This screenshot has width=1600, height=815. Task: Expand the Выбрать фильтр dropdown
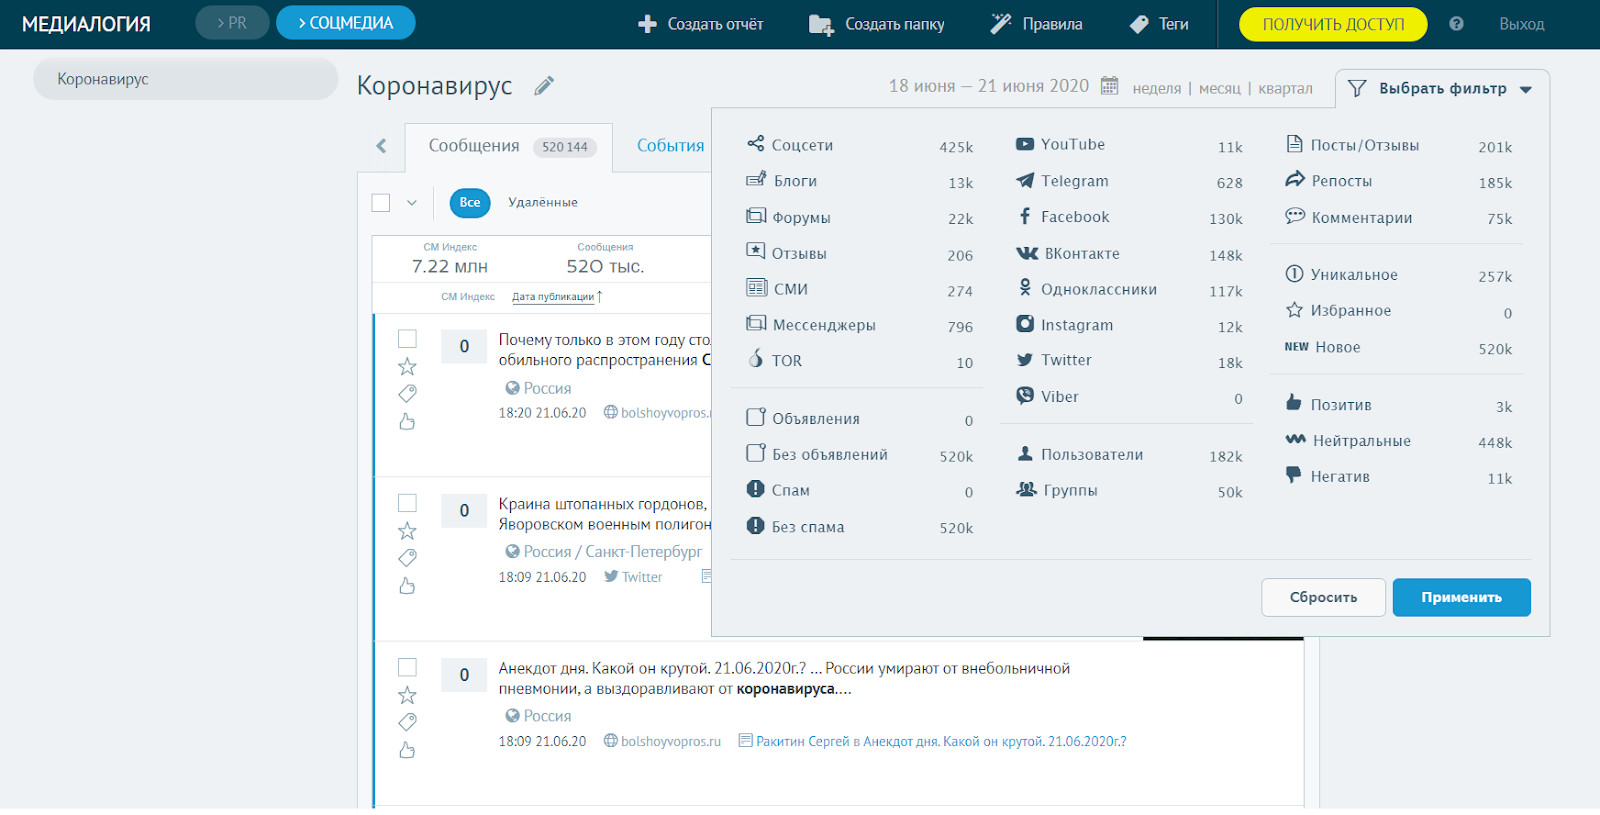1441,89
